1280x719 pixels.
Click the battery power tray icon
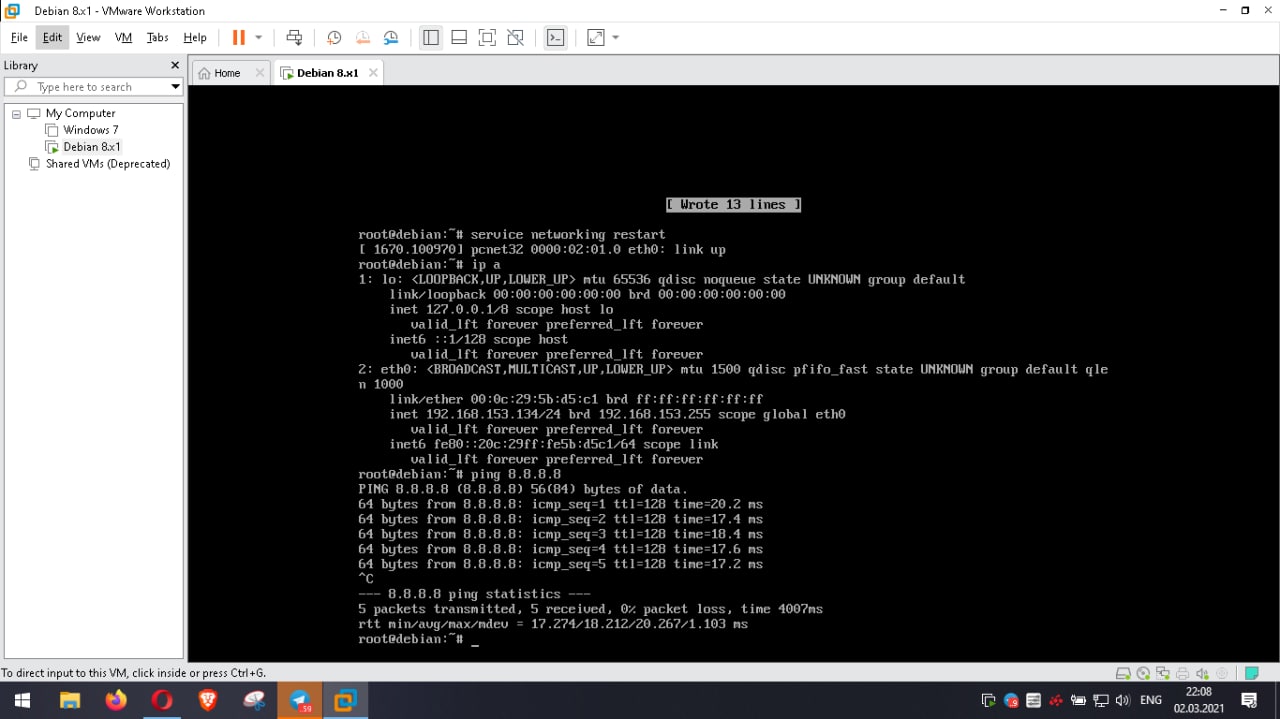click(1078, 700)
